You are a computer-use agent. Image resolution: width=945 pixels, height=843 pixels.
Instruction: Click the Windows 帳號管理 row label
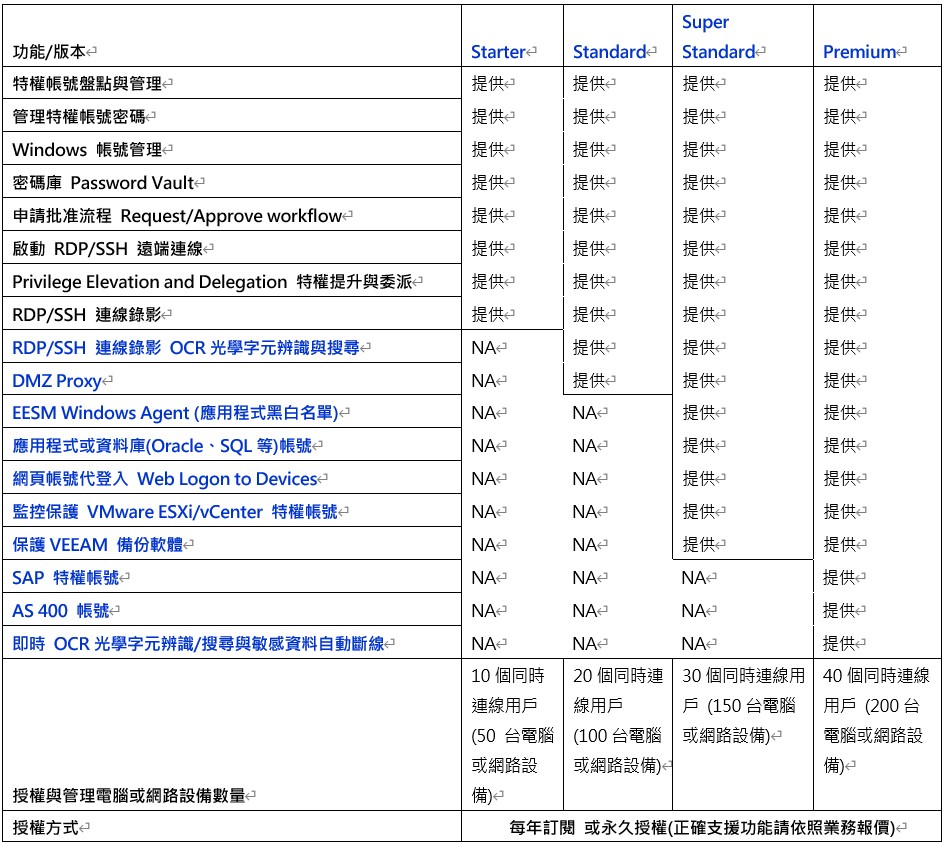[x=87, y=149]
